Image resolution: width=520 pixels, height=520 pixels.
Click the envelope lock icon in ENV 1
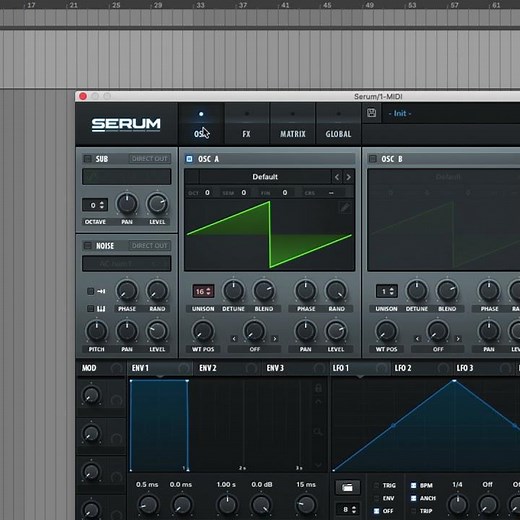318,388
